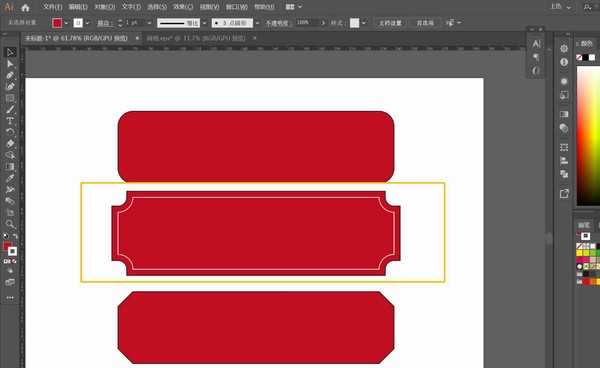
Task: Open the 文件(F) menu
Action: point(52,7)
